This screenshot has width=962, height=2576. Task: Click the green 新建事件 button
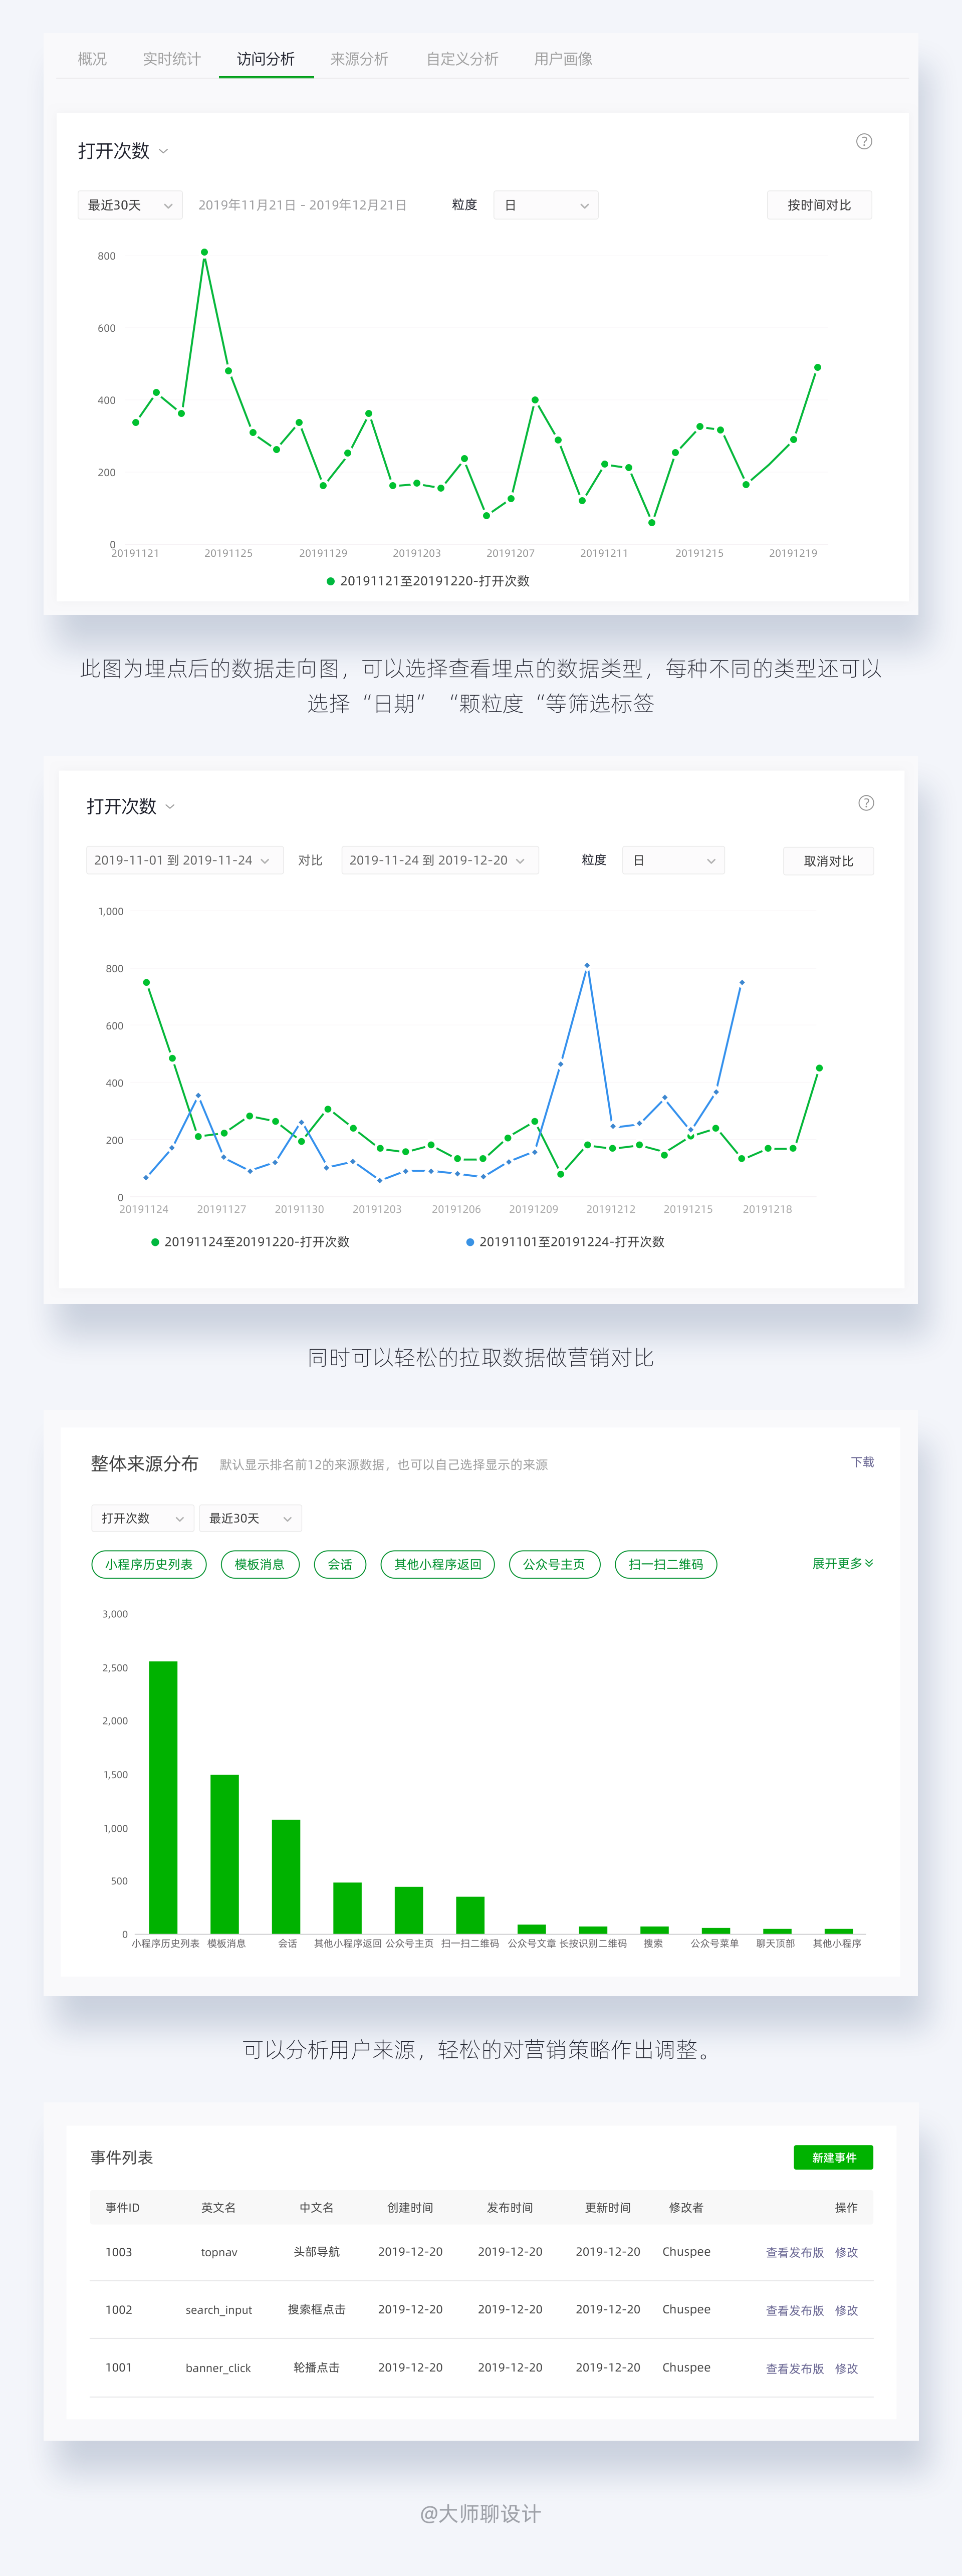(833, 2157)
